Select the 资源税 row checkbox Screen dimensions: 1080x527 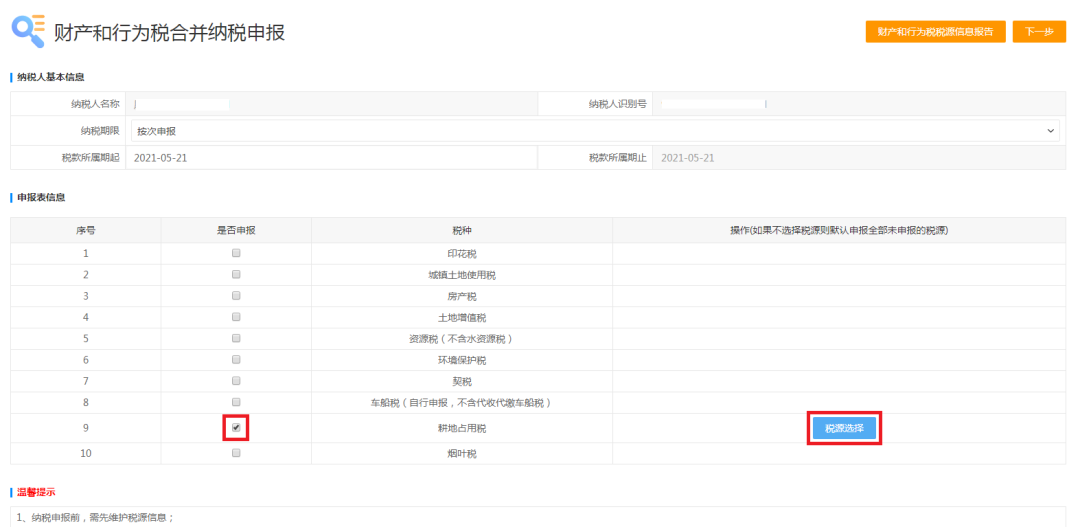[x=236, y=338]
